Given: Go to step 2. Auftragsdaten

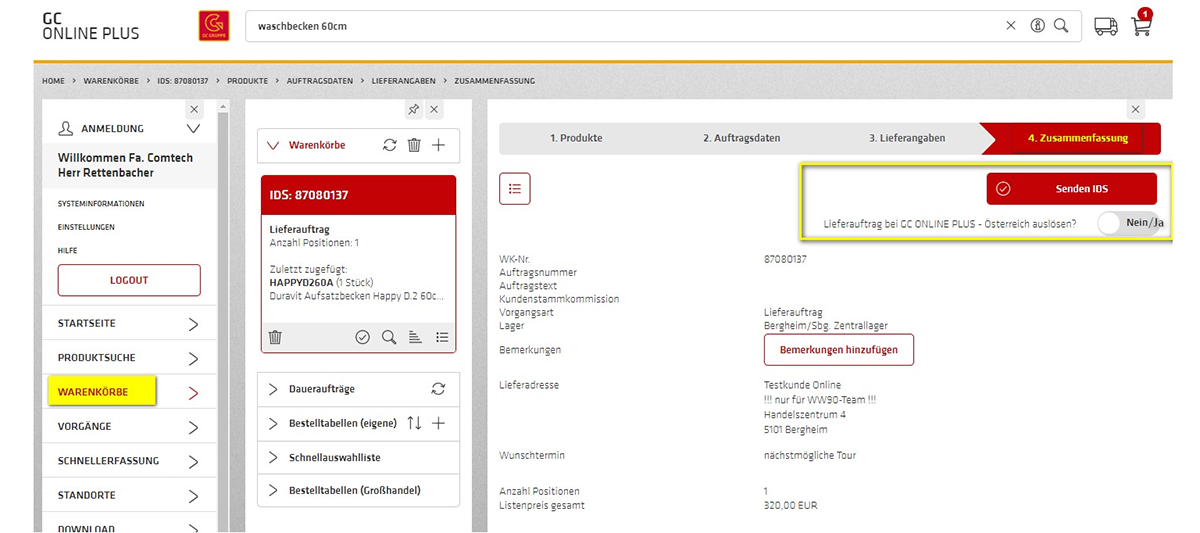Looking at the screenshot, I should (x=741, y=138).
